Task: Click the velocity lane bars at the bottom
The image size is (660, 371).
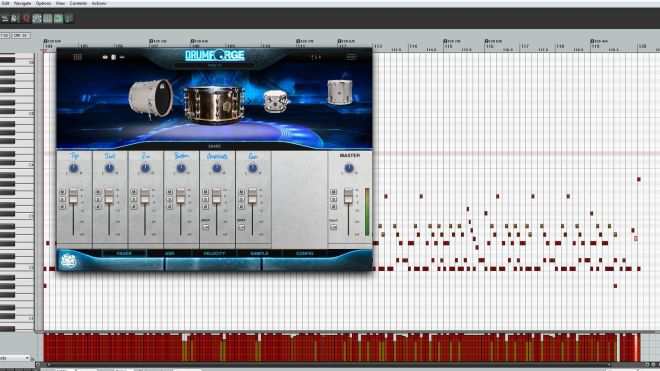Action: tap(342, 347)
